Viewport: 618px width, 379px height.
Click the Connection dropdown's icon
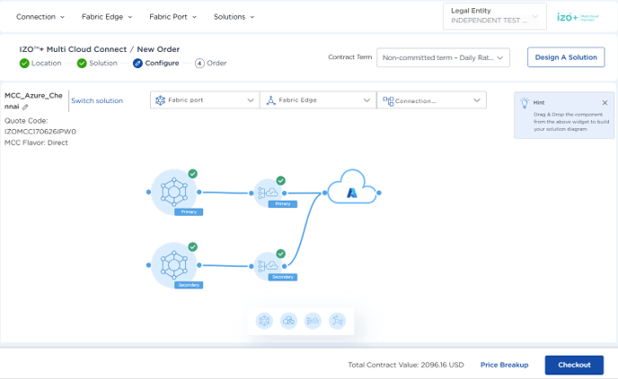click(x=388, y=101)
